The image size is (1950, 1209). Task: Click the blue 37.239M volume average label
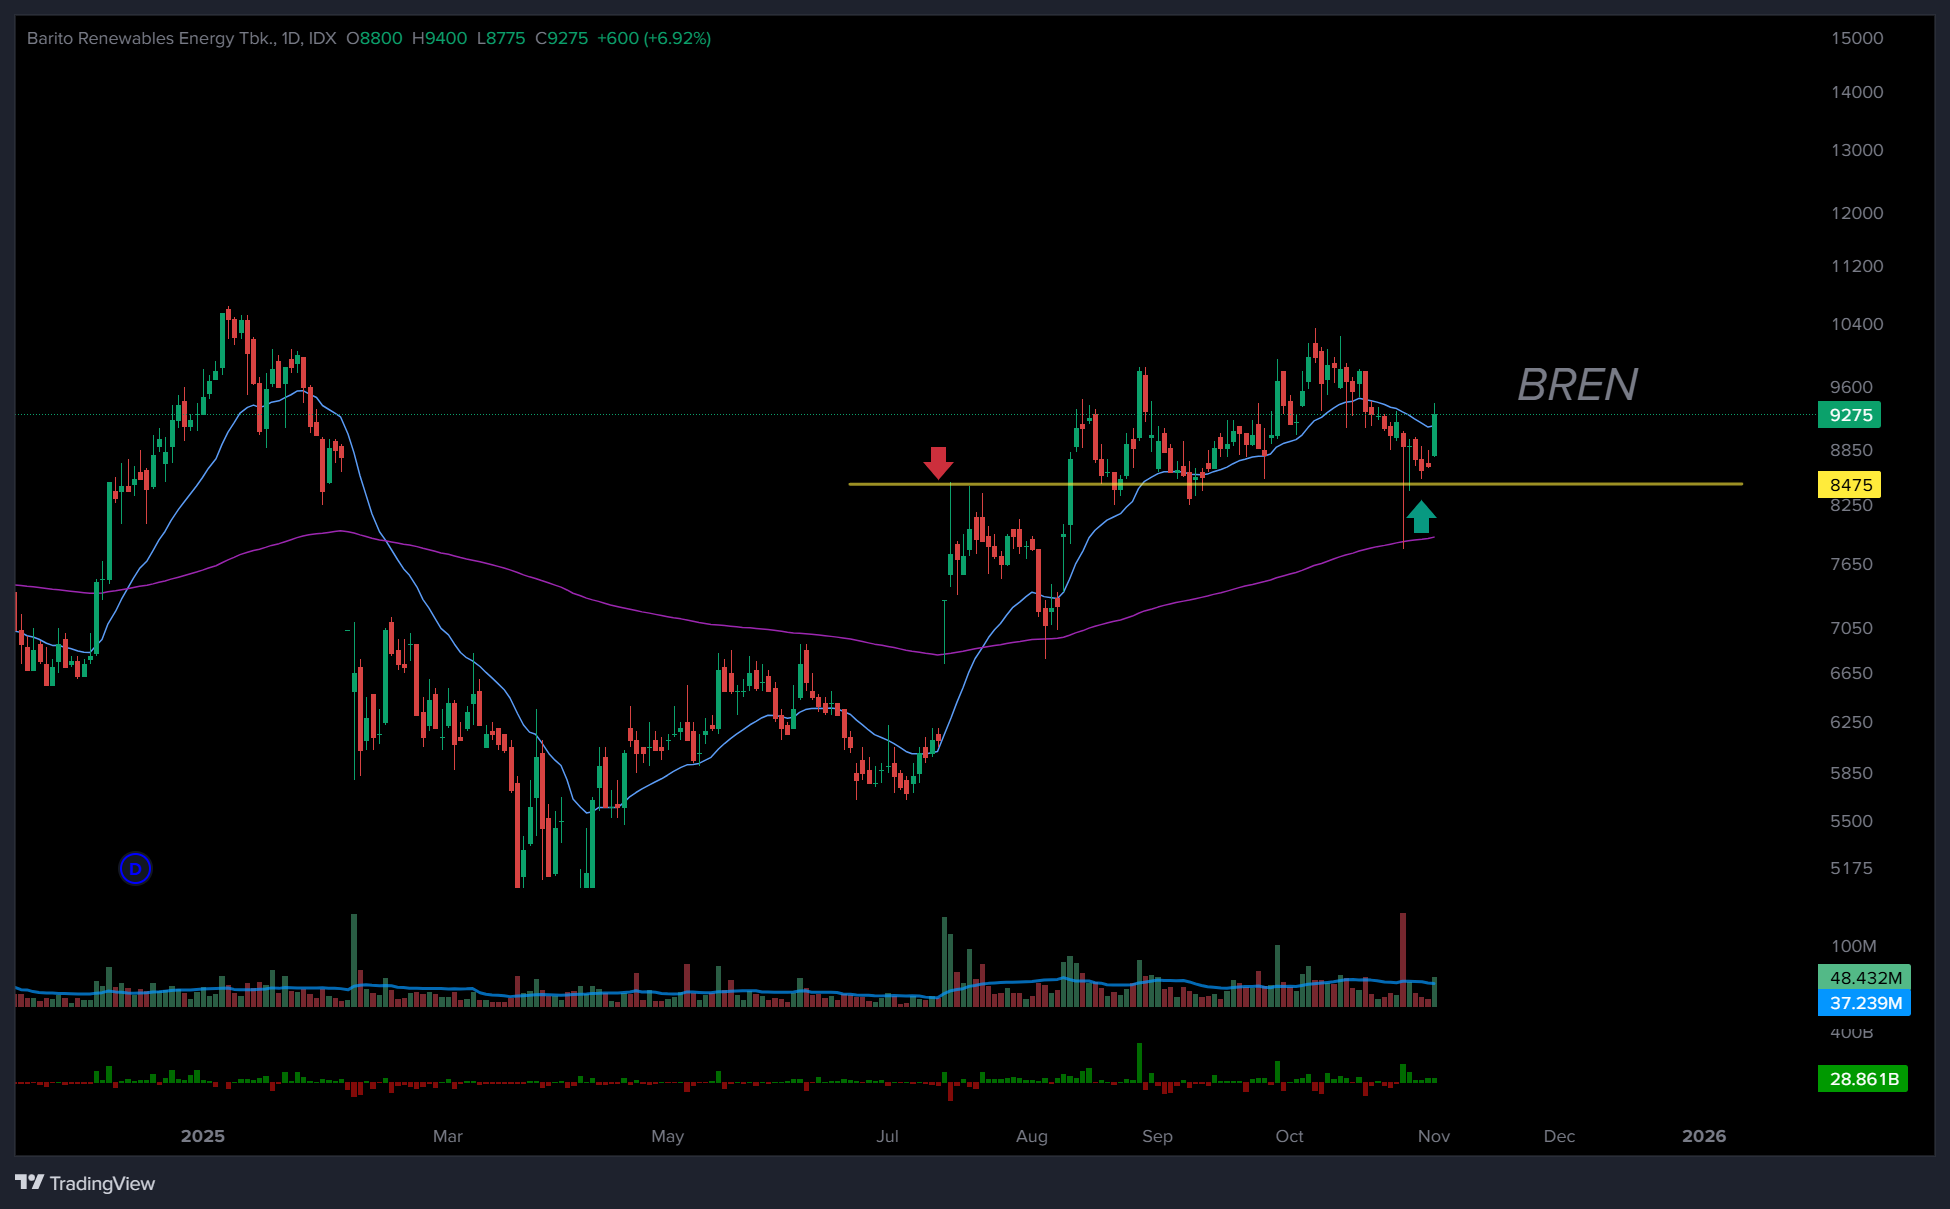[1864, 1002]
